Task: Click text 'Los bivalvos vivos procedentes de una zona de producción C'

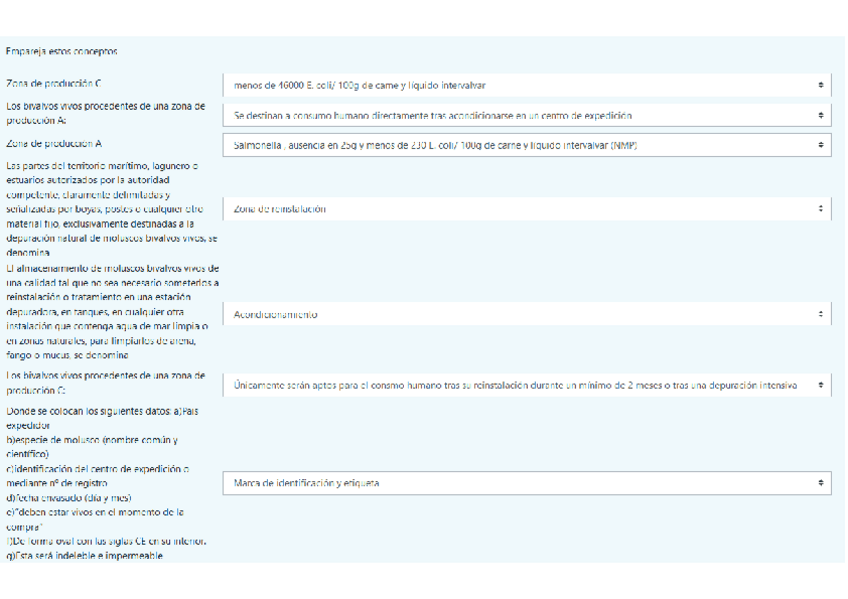Action: 106,383
